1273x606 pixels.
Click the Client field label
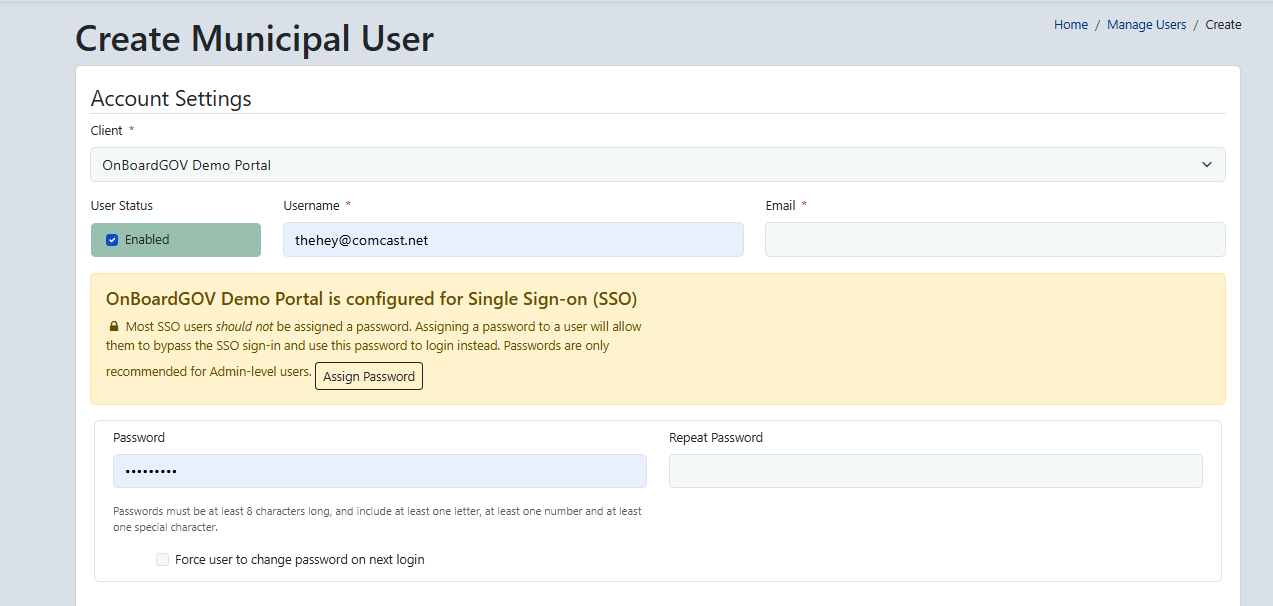coord(107,131)
